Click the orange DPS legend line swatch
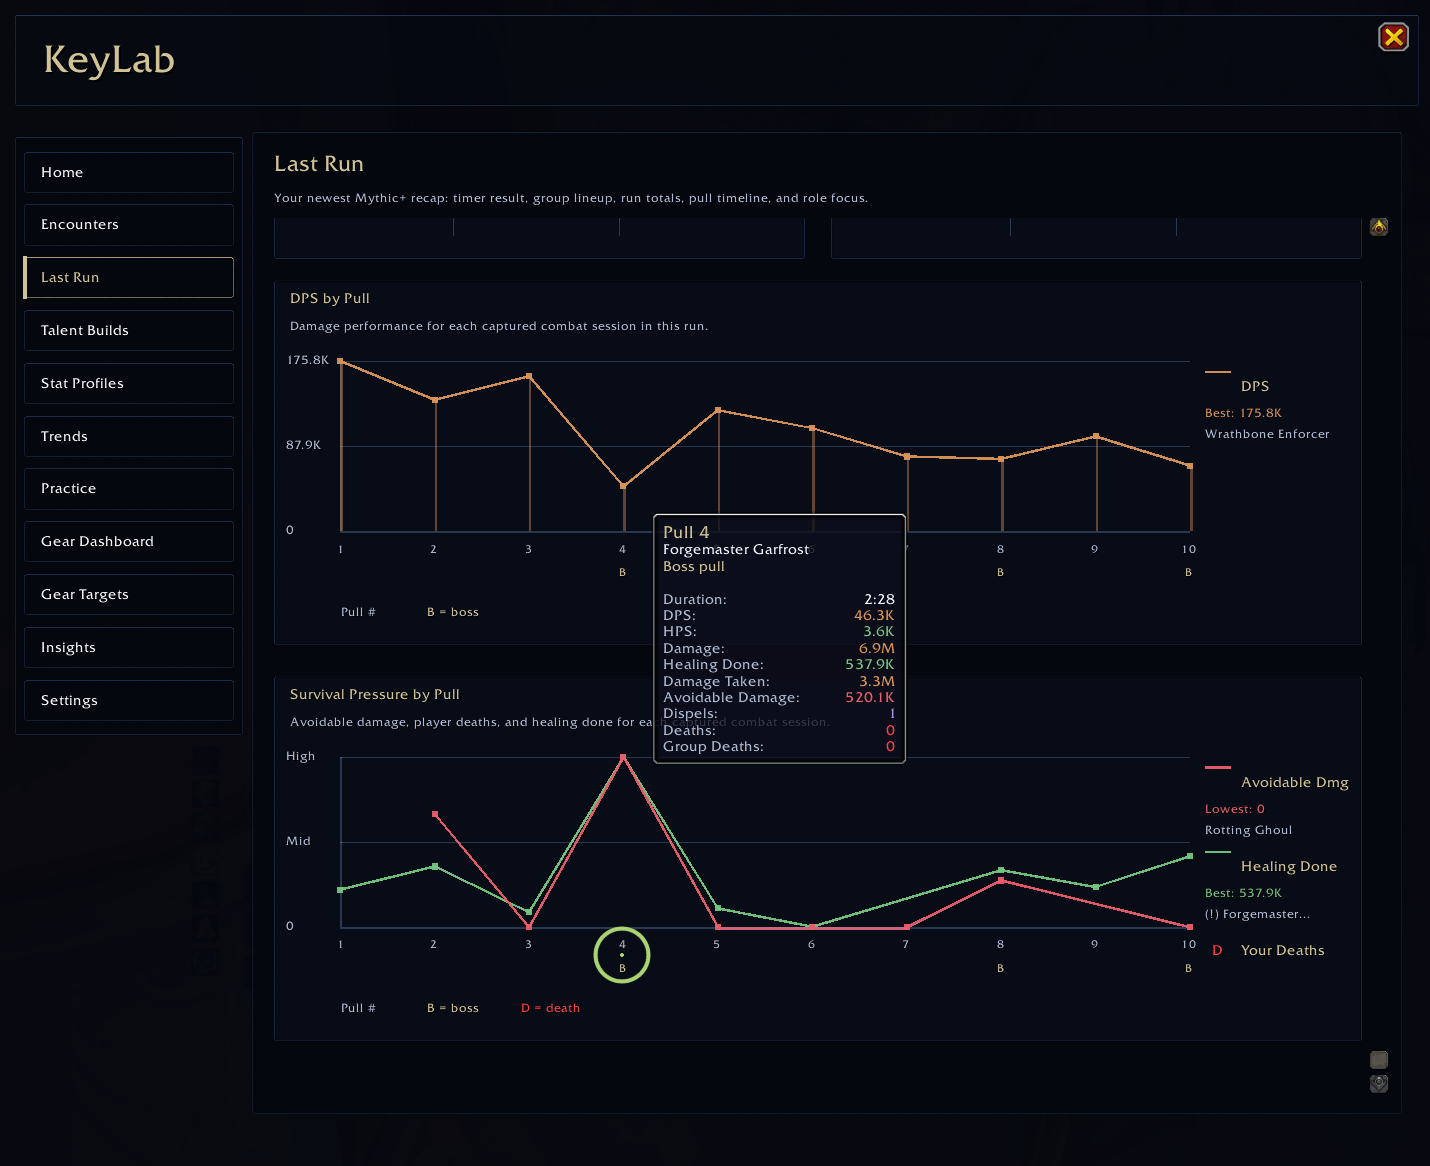Viewport: 1430px width, 1166px height. tap(1218, 371)
